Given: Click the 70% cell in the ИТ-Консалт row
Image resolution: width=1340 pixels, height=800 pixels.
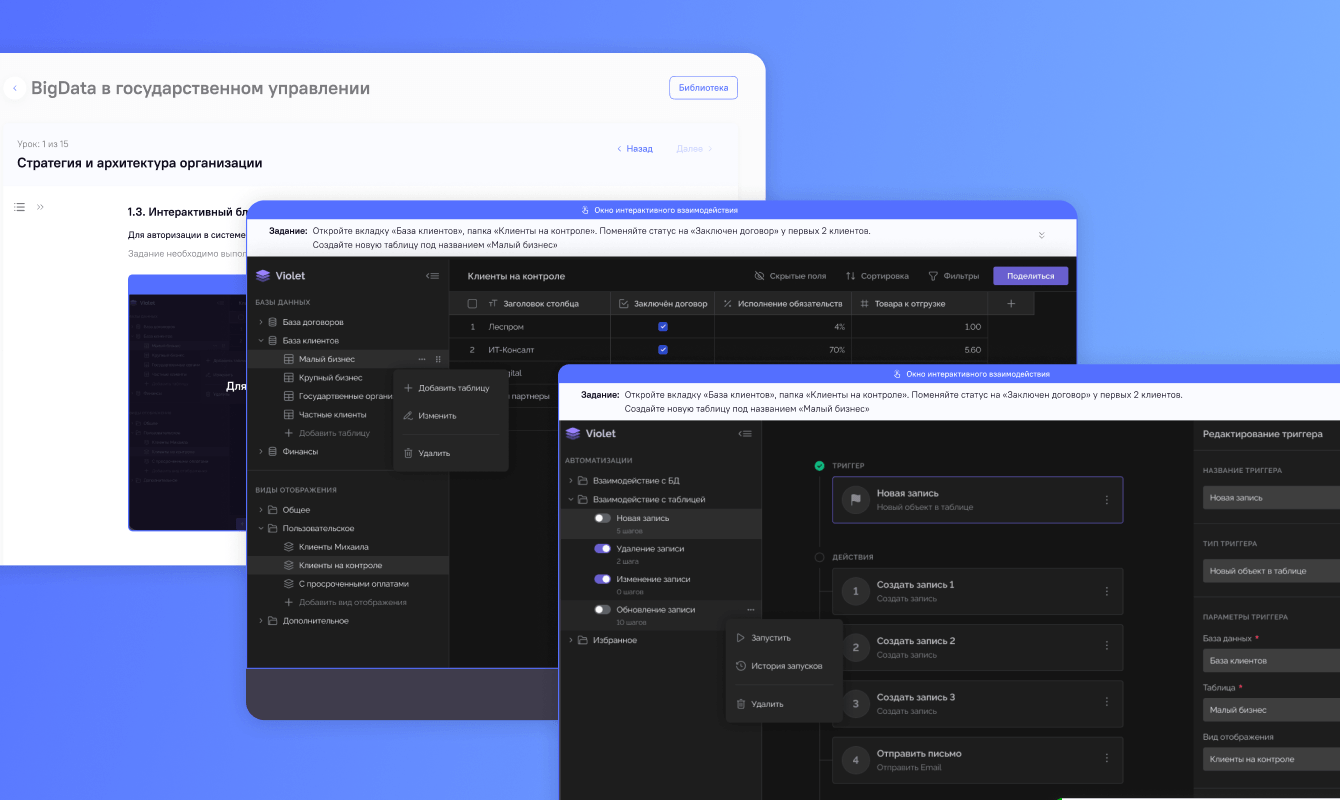Looking at the screenshot, I should point(781,350).
